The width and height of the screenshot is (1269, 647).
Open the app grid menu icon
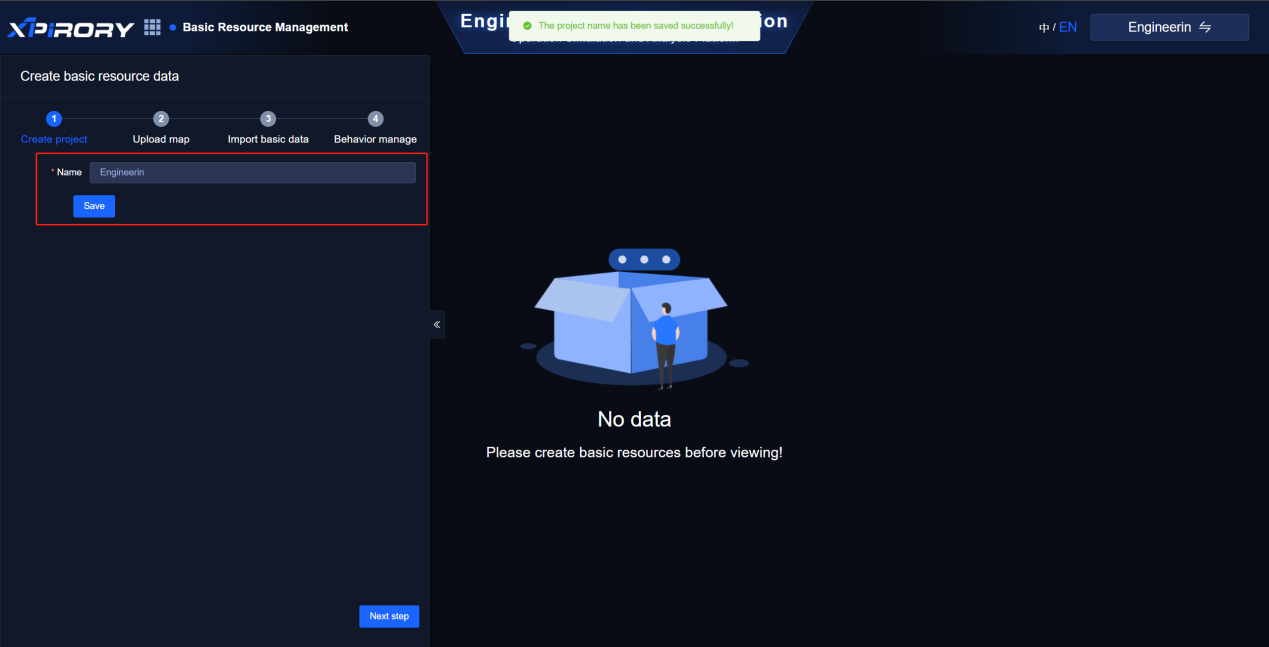click(x=152, y=27)
